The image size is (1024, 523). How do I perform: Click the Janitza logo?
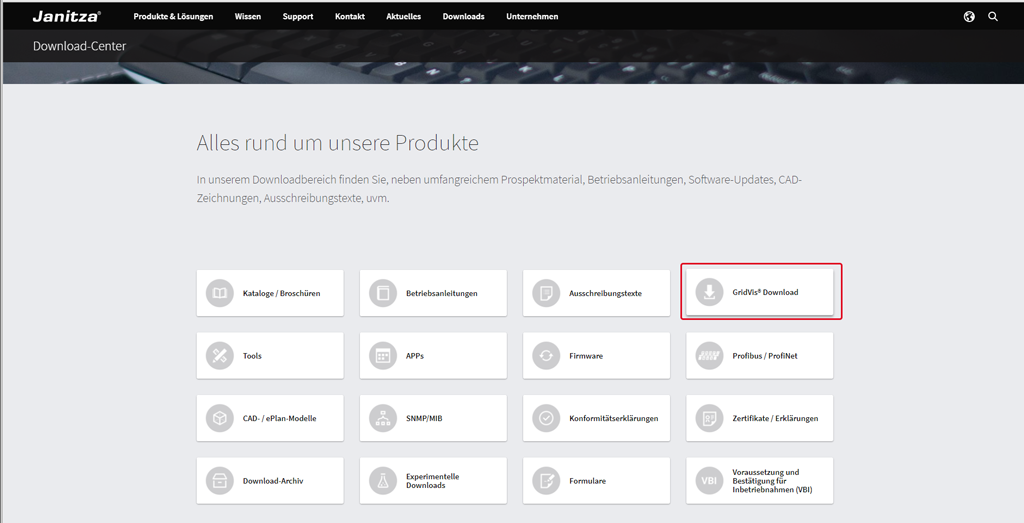click(x=67, y=16)
